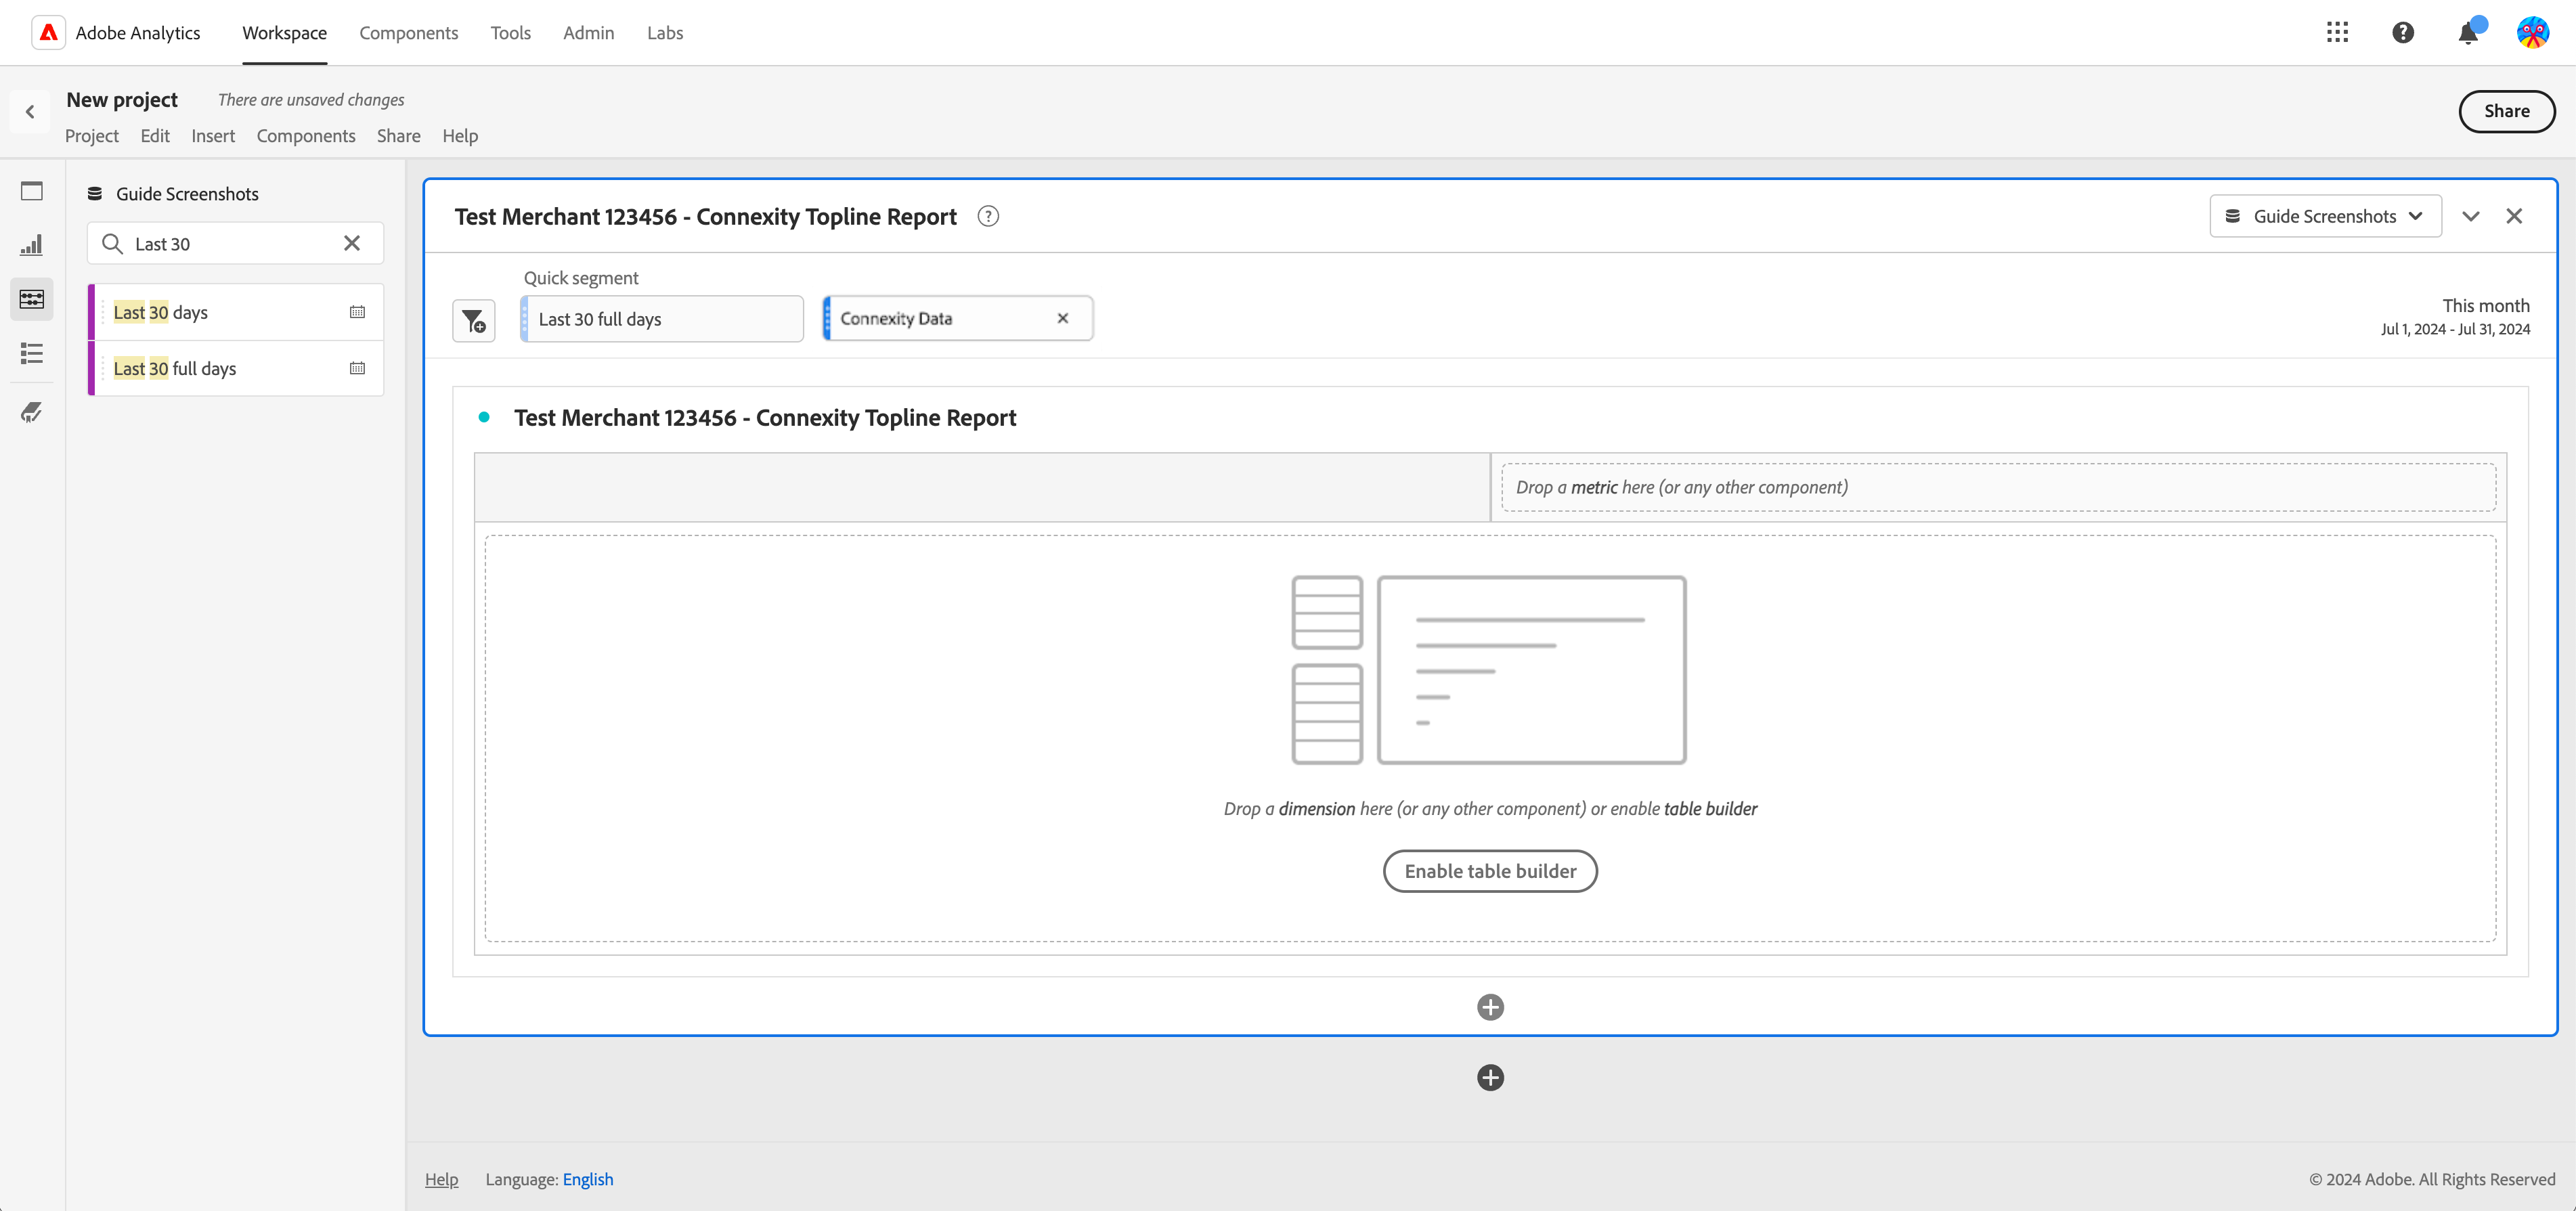2576x1211 pixels.
Task: Open the Edit menu
Action: coord(154,136)
